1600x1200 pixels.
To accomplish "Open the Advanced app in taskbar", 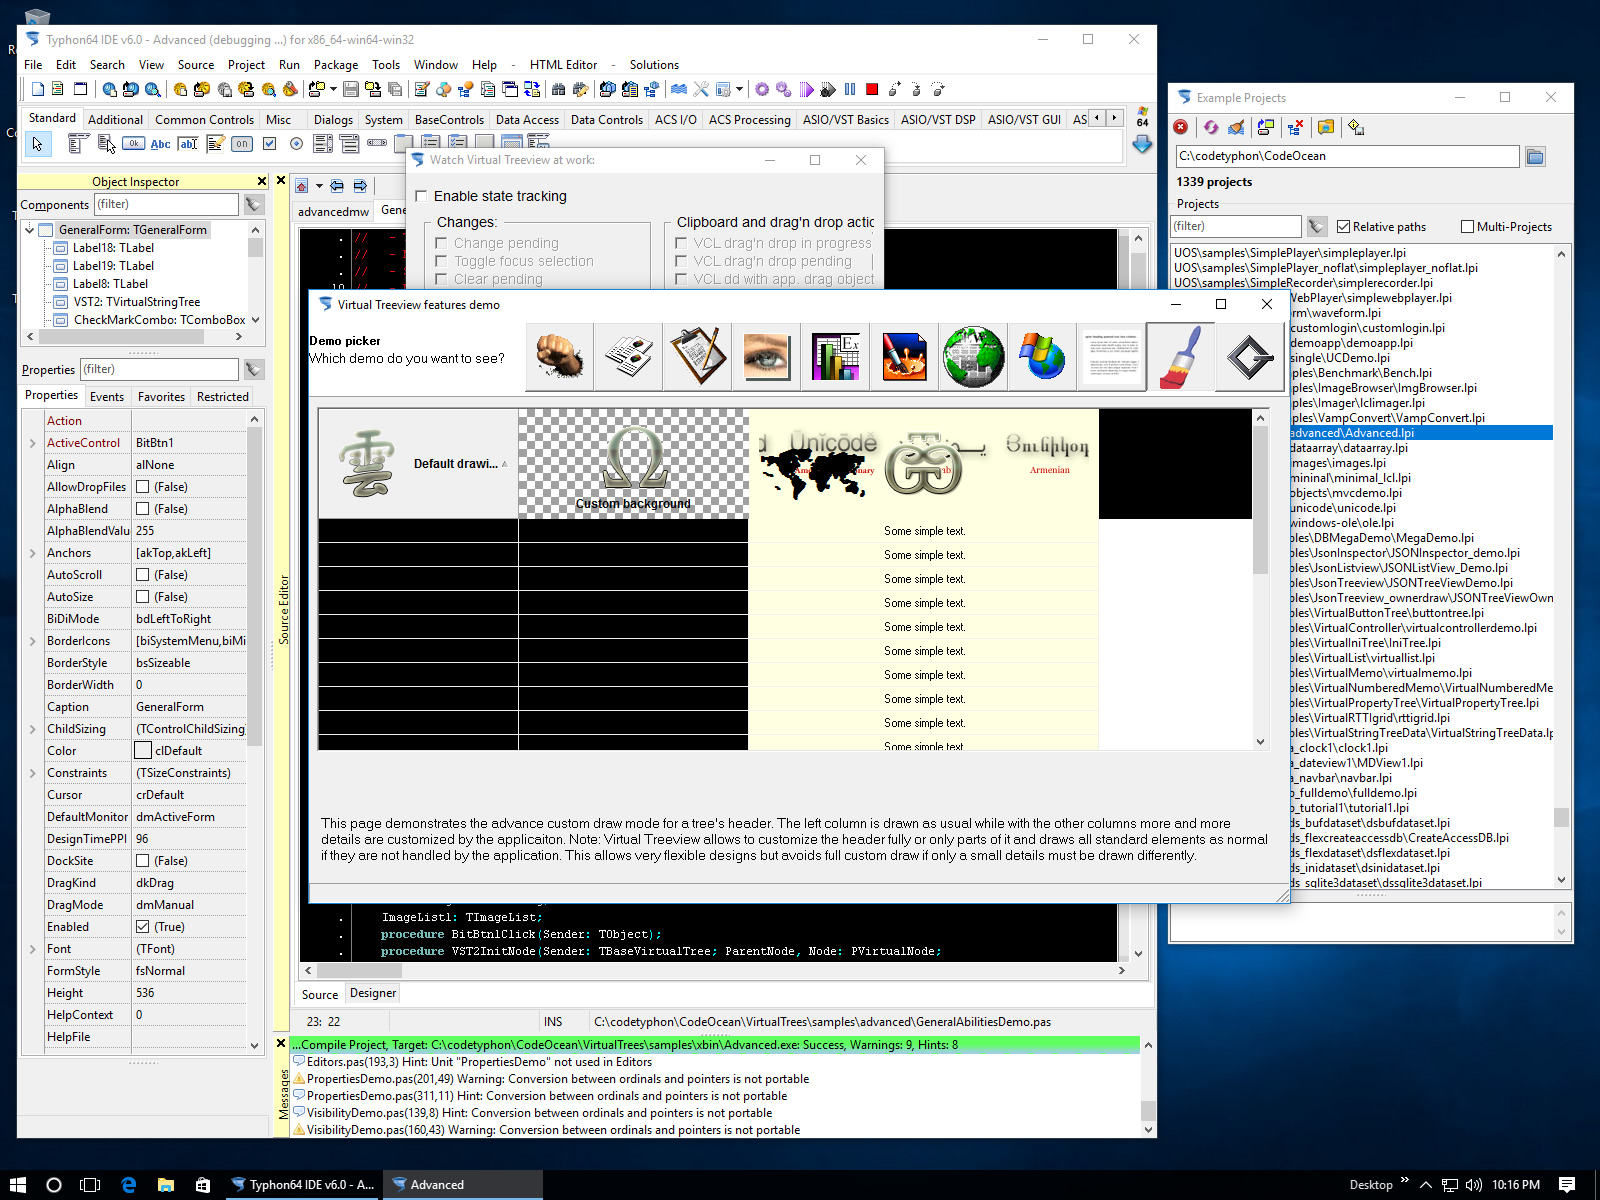I will pos(463,1185).
